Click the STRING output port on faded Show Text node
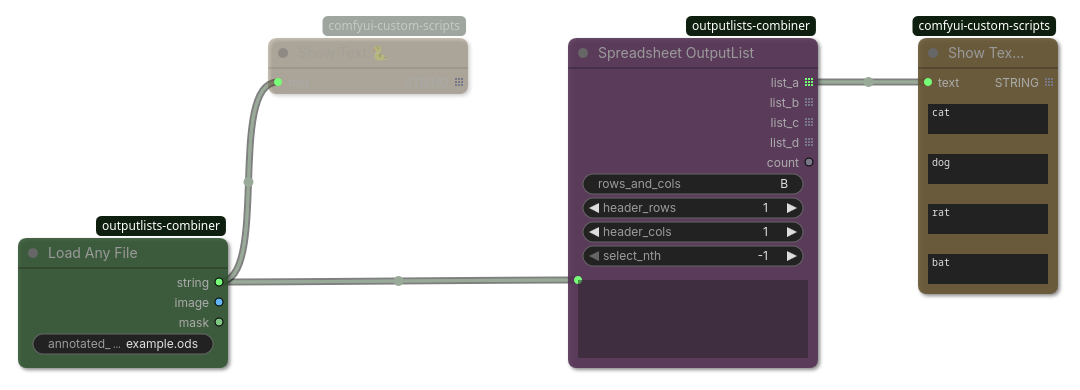 459,82
